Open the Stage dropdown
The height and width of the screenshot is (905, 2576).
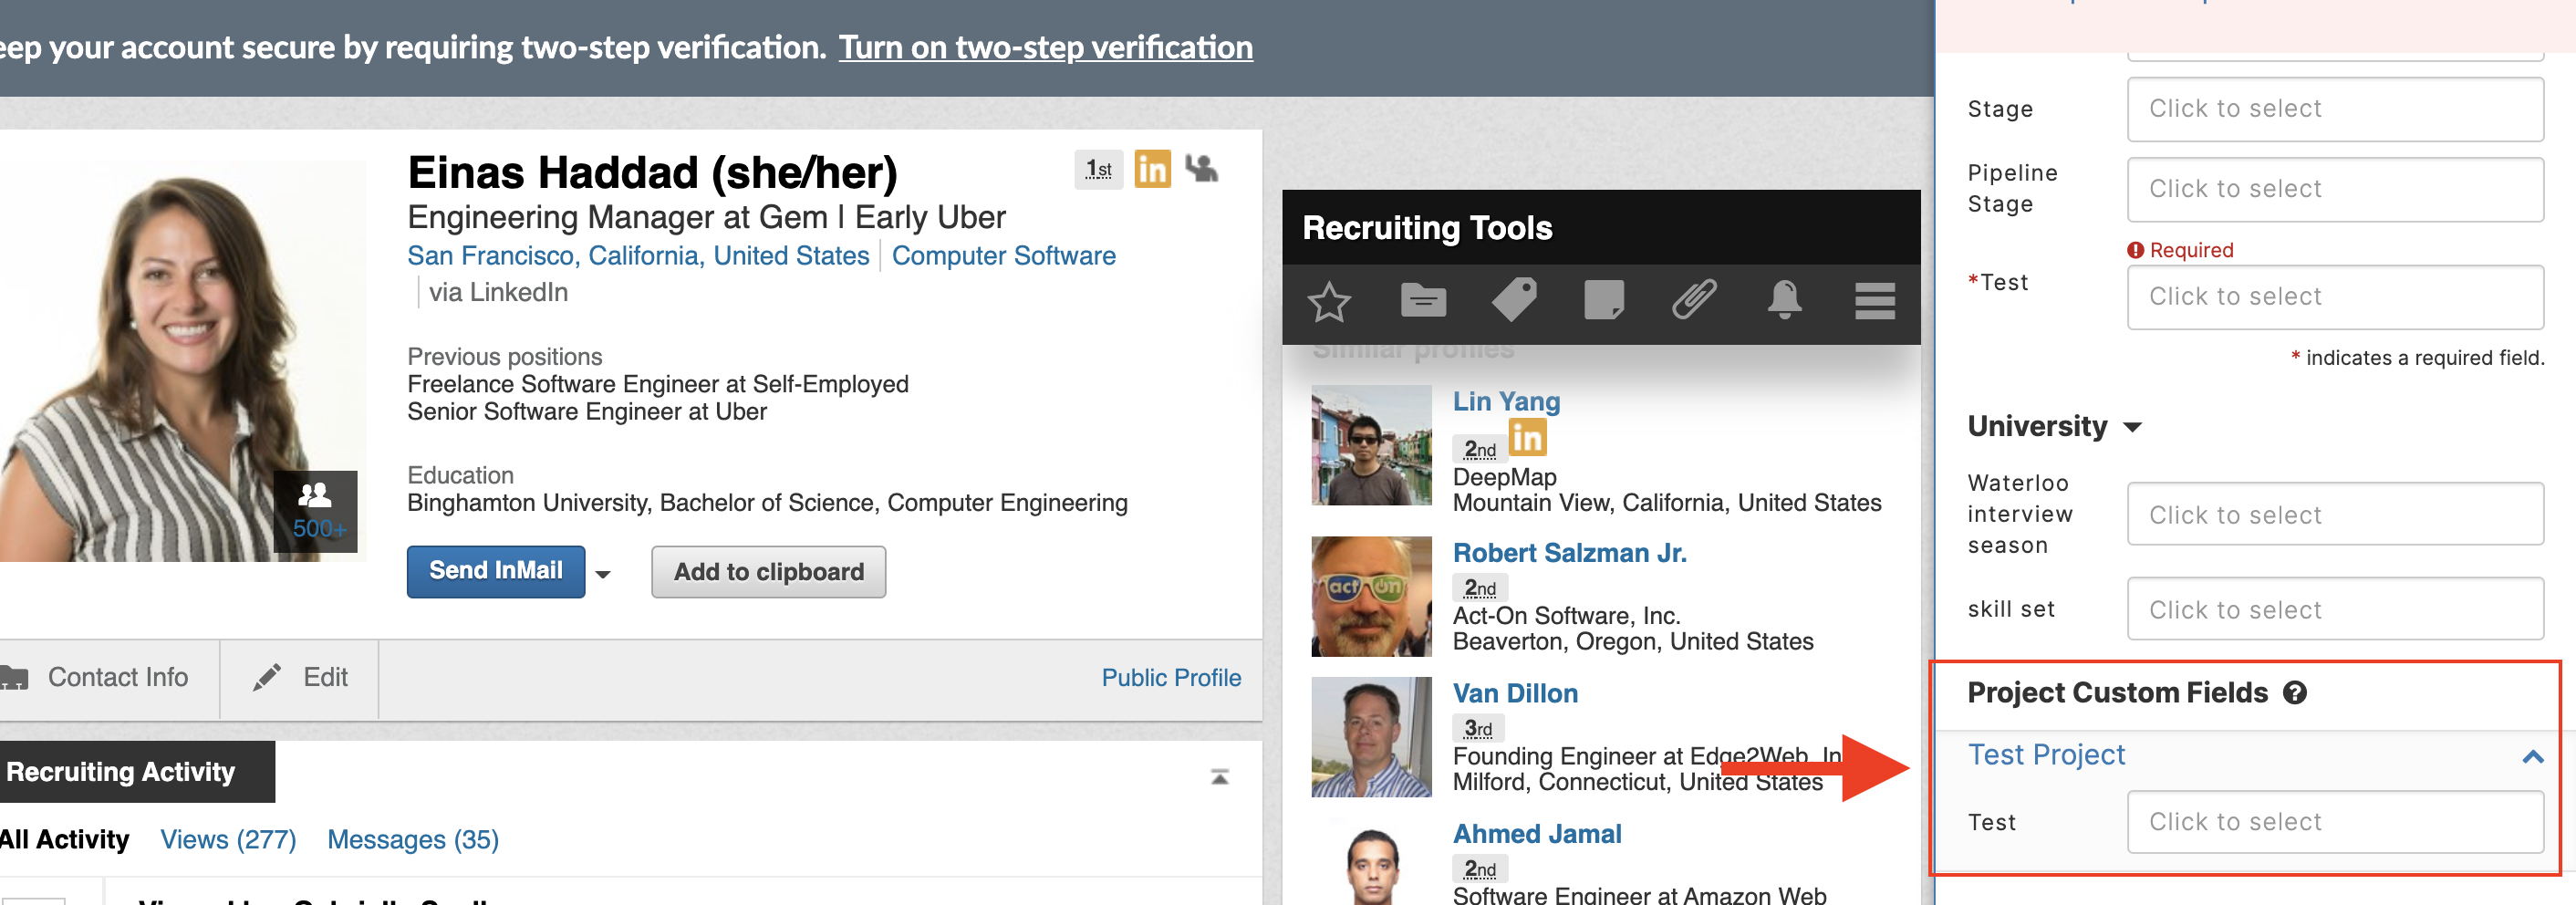click(2334, 109)
